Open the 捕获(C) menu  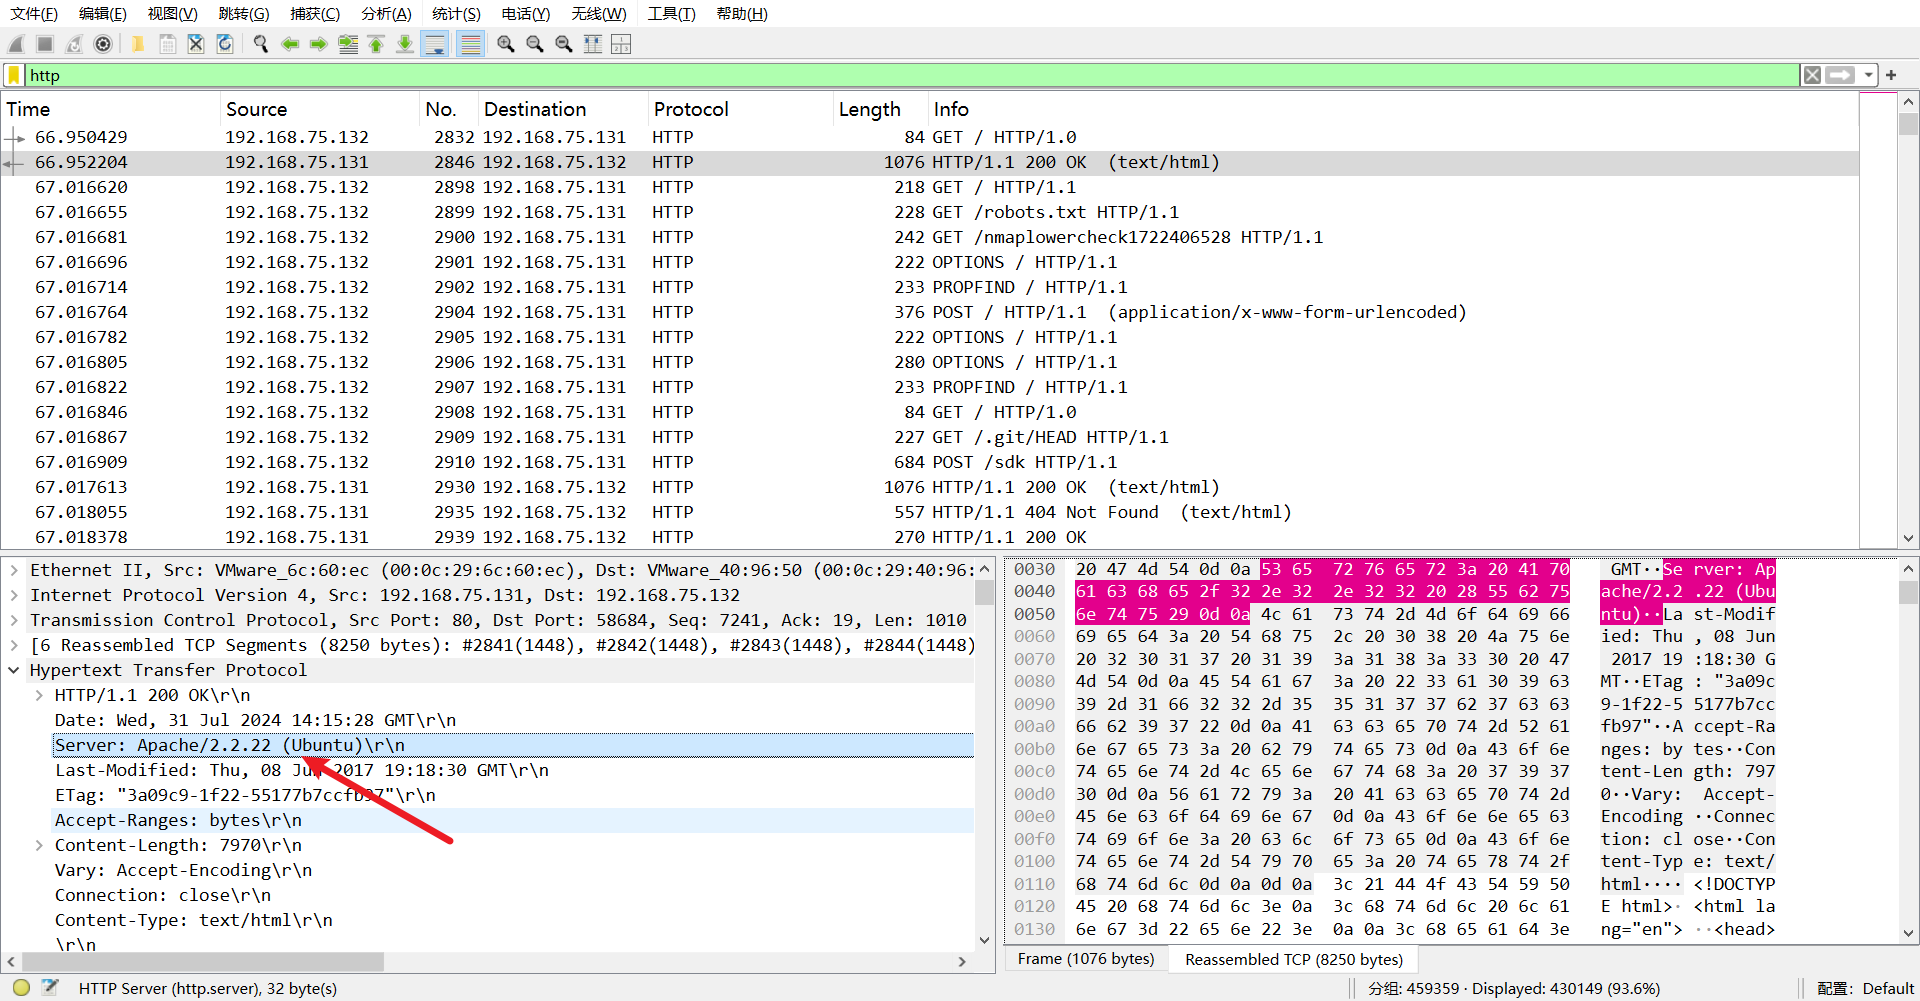point(315,14)
